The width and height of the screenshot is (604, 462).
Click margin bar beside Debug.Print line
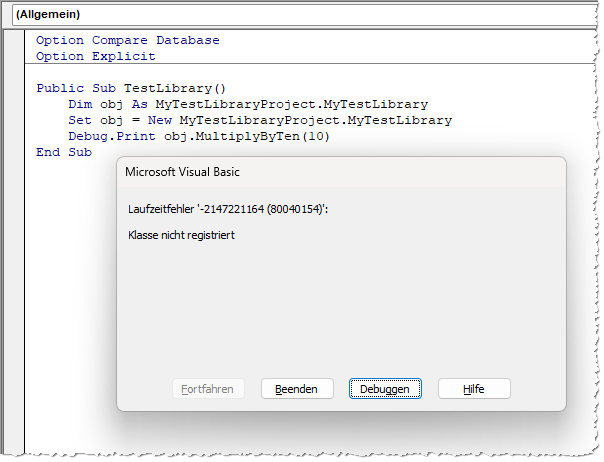coord(14,136)
